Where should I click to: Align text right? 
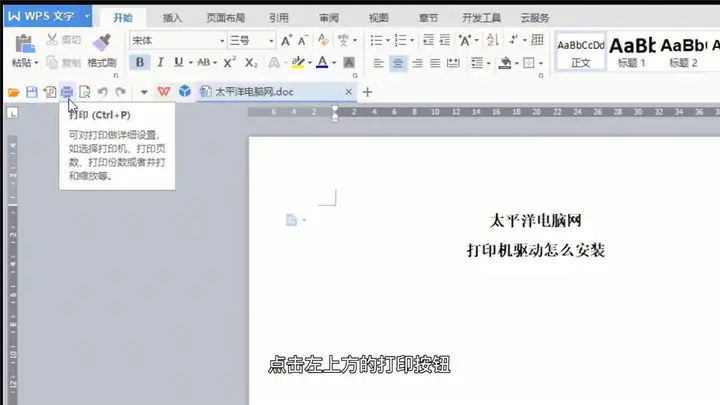417,63
